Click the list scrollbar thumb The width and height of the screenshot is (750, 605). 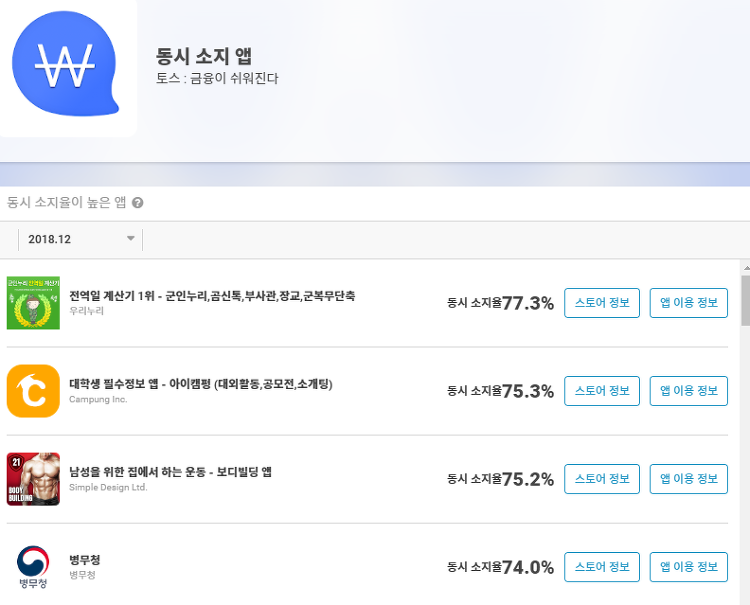(x=745, y=301)
